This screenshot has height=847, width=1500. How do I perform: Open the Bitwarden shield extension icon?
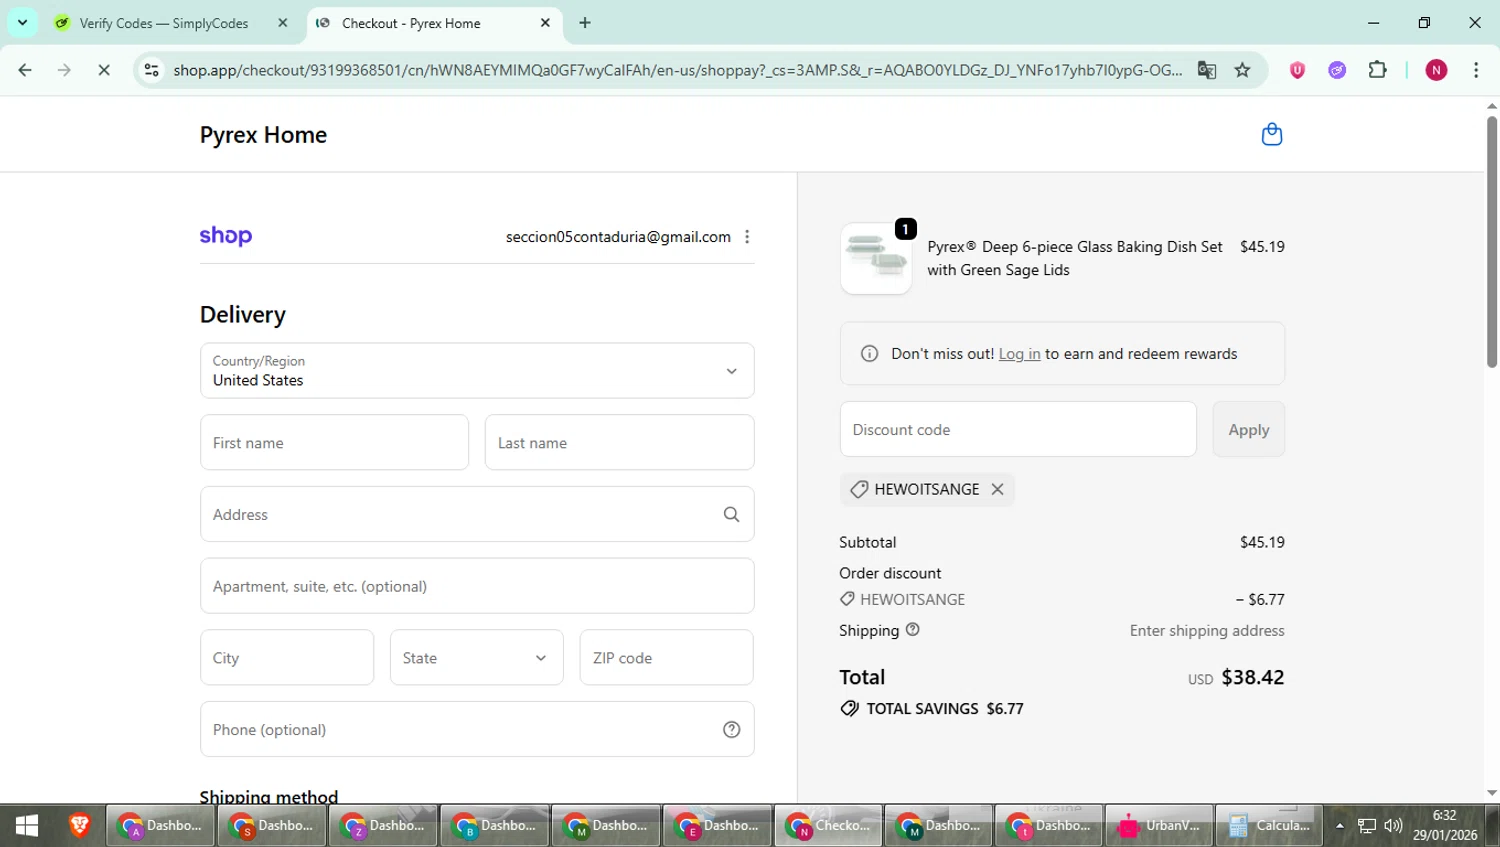[x=1297, y=70]
